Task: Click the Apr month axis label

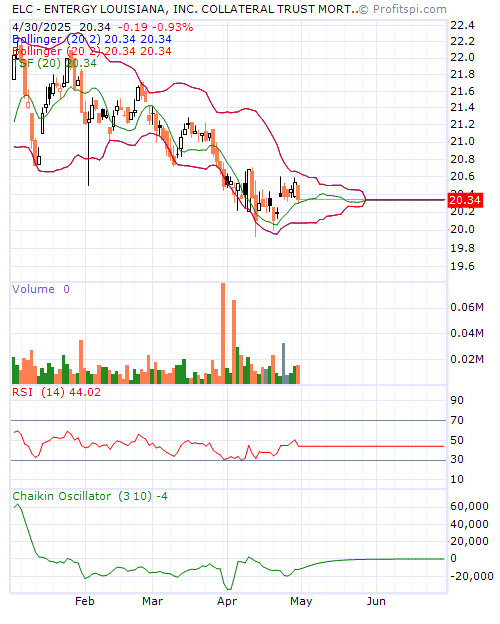Action: click(227, 601)
